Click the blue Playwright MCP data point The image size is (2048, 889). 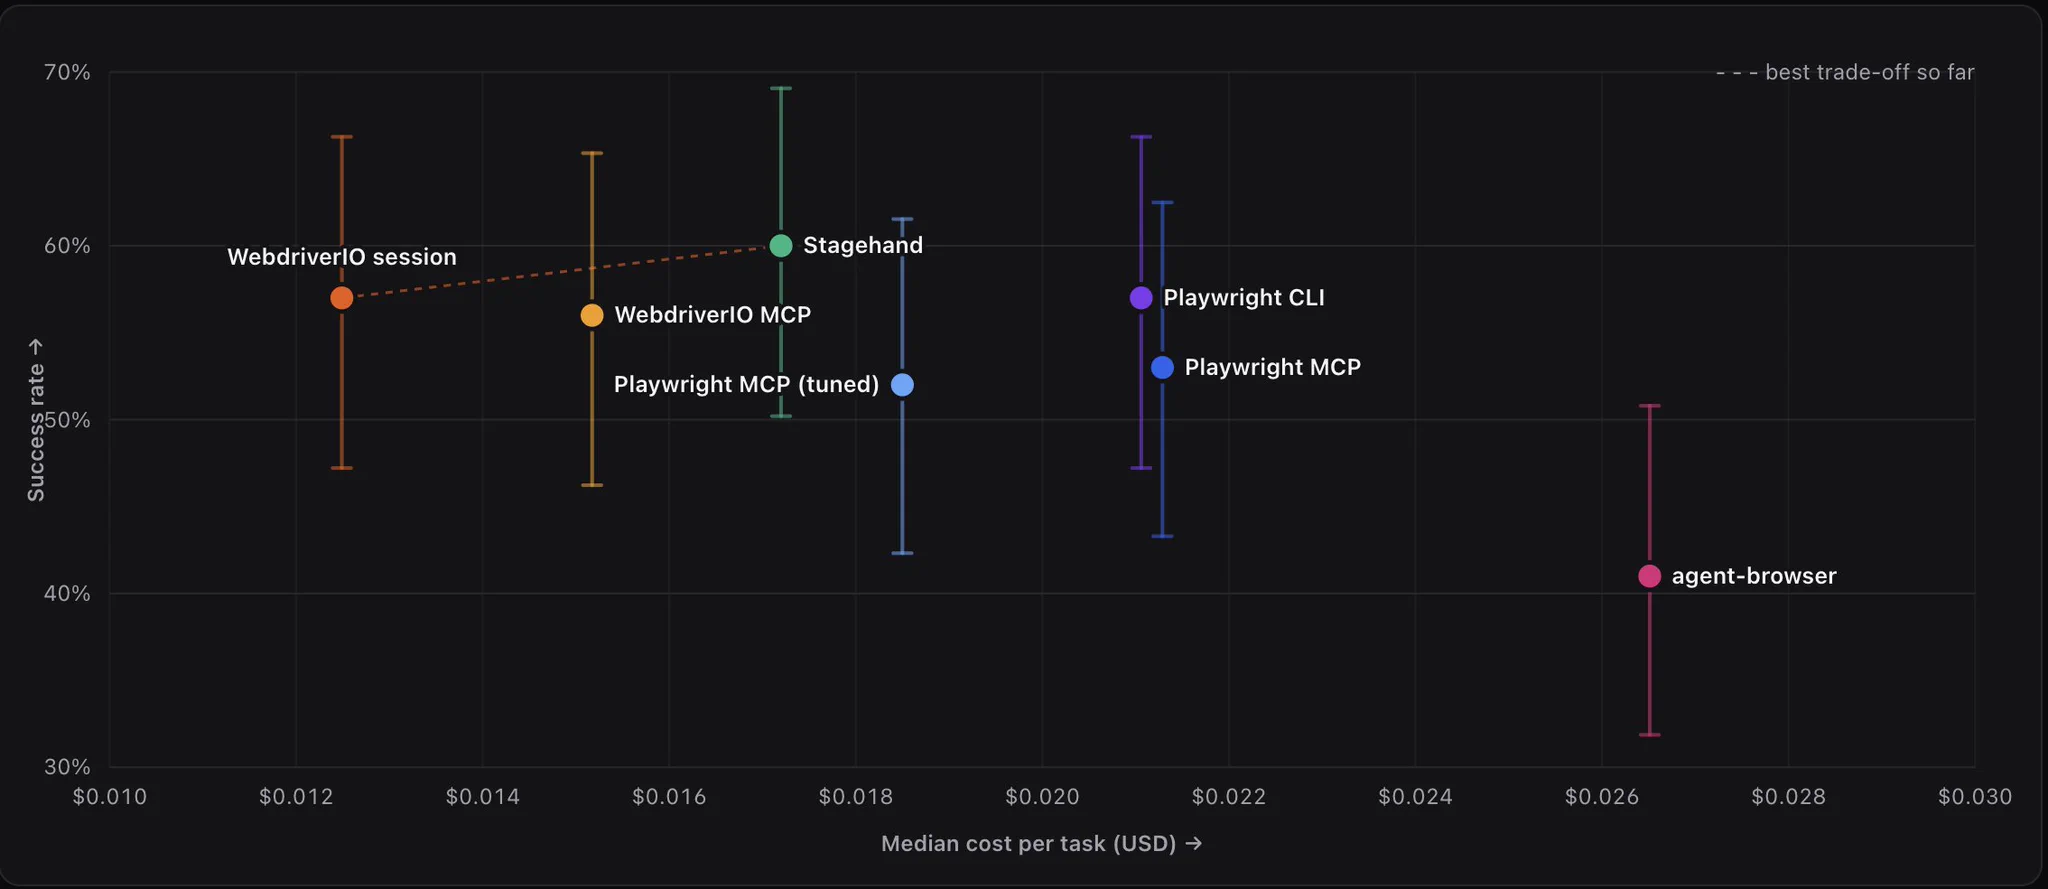pyautogui.click(x=1162, y=368)
